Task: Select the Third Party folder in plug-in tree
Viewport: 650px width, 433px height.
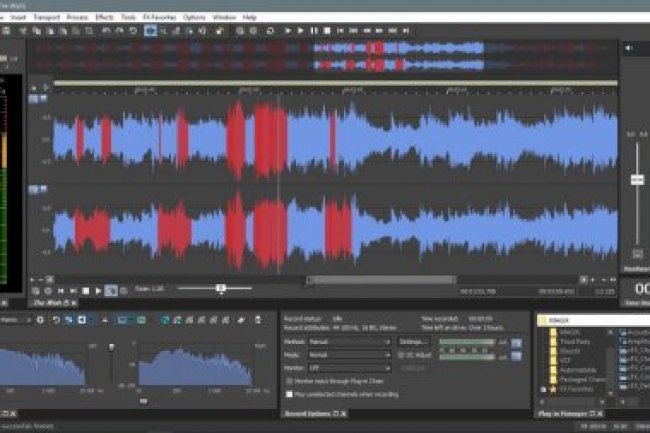Action: click(x=568, y=342)
